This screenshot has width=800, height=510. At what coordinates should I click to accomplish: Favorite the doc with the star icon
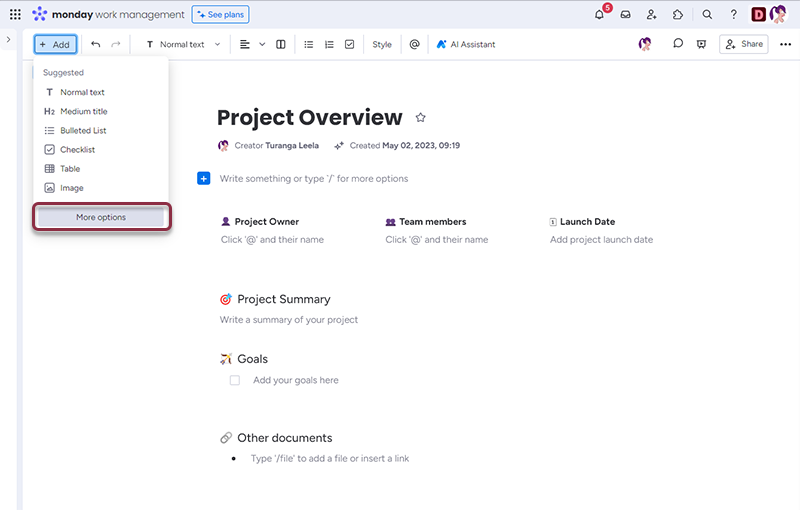click(x=420, y=118)
